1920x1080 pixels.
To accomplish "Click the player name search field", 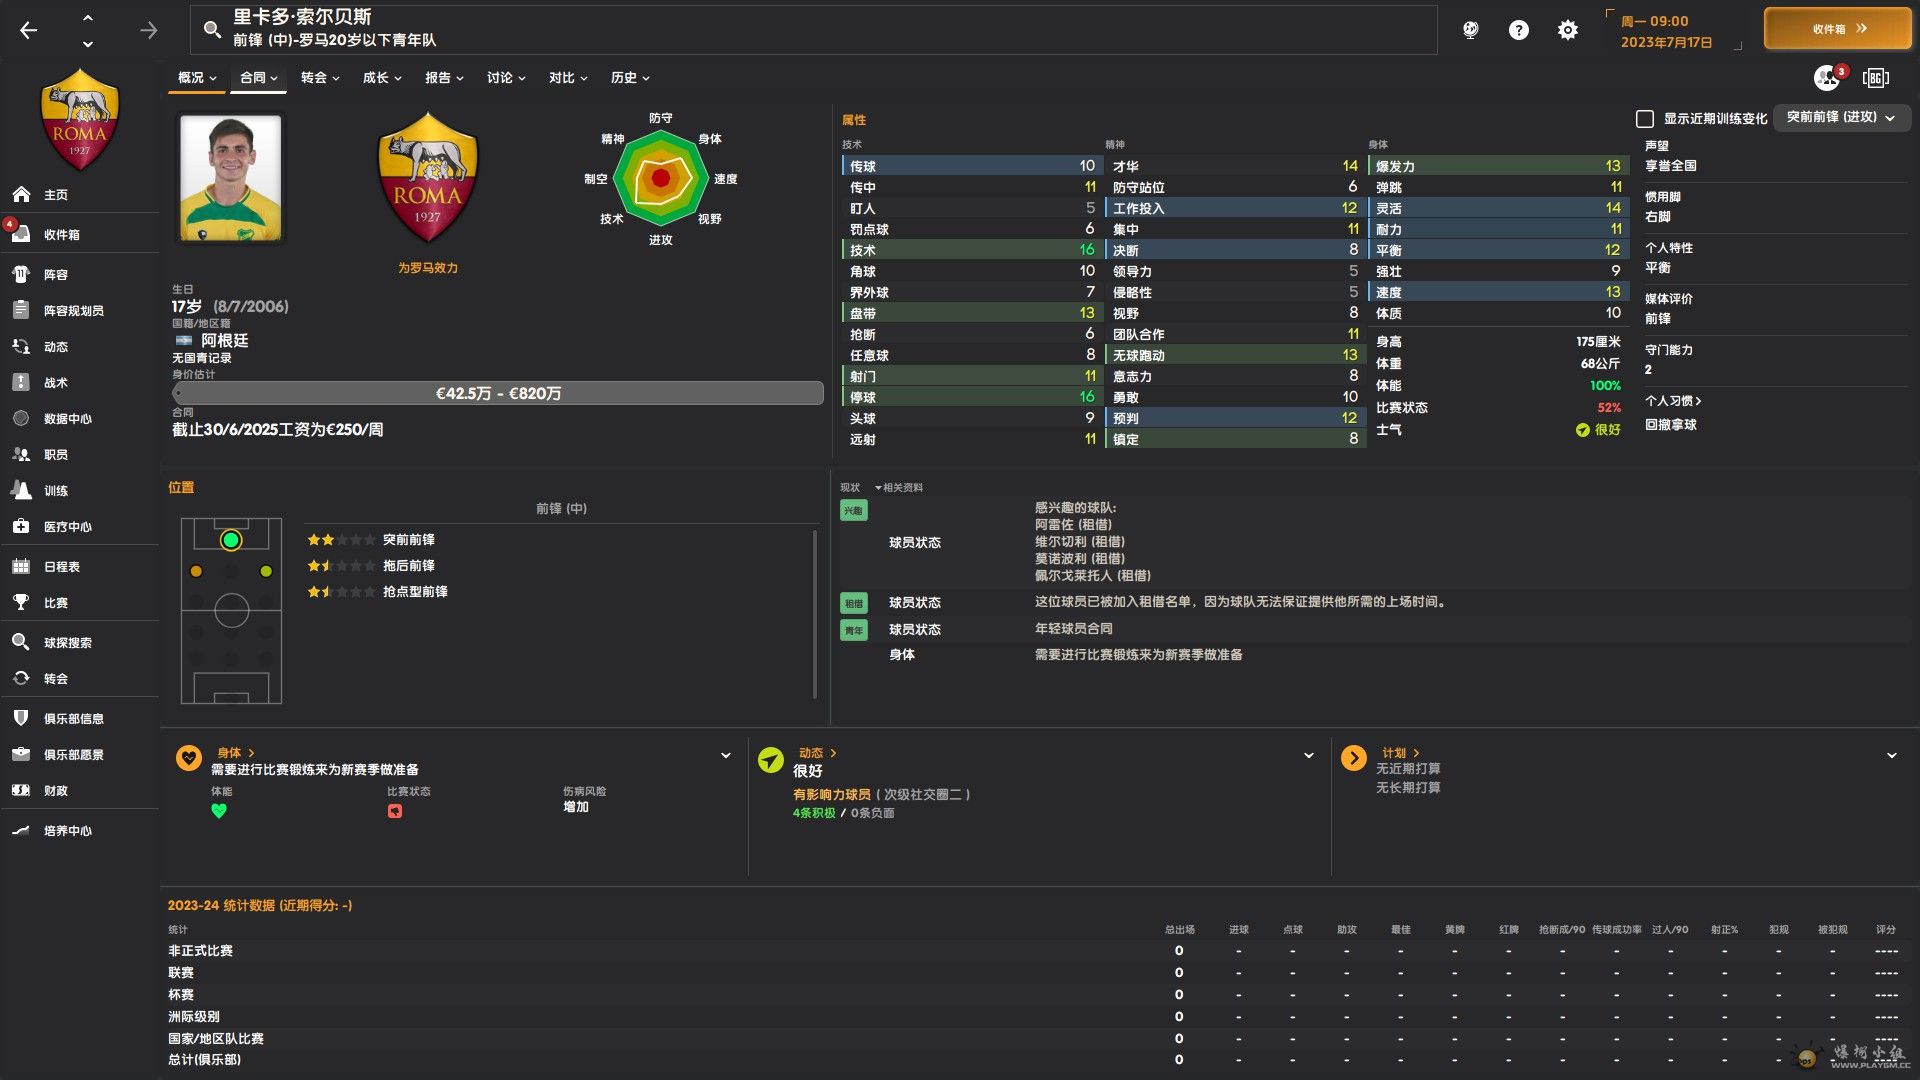I will point(814,30).
